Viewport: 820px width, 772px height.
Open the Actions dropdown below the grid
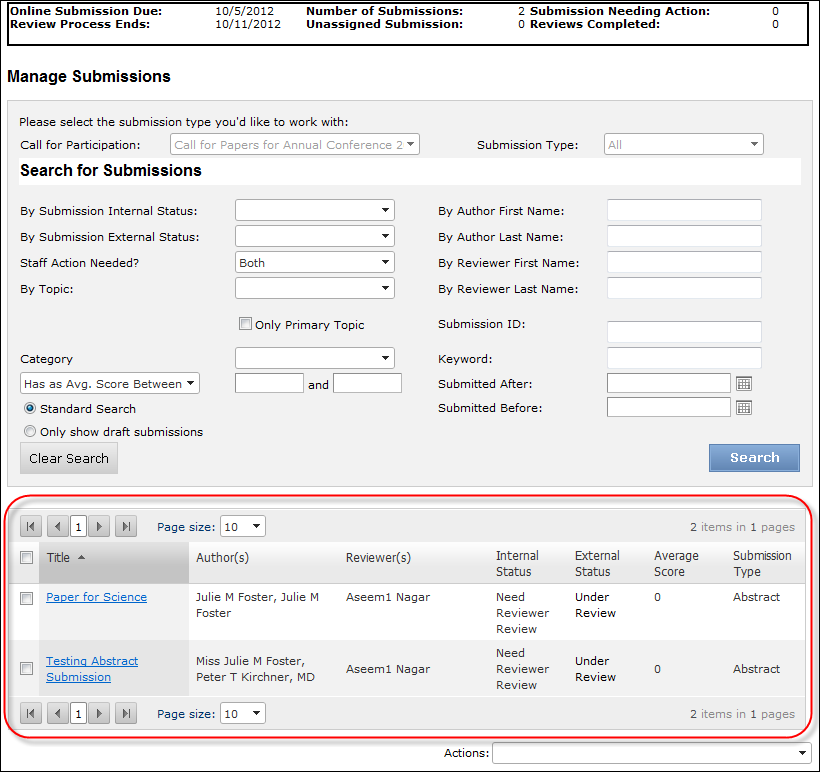[651, 753]
